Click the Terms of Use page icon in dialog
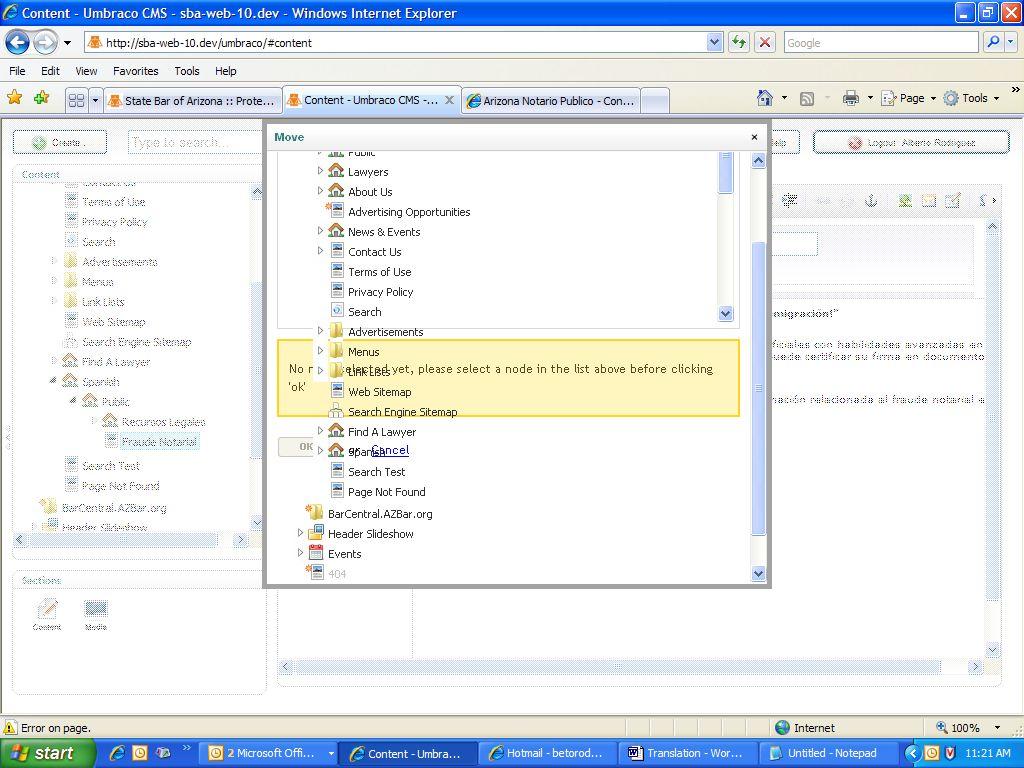Image resolution: width=1024 pixels, height=768 pixels. point(337,271)
